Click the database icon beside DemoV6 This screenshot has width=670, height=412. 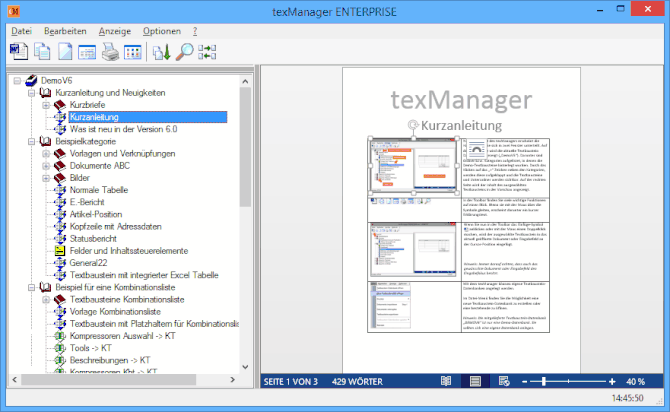[x=31, y=80]
